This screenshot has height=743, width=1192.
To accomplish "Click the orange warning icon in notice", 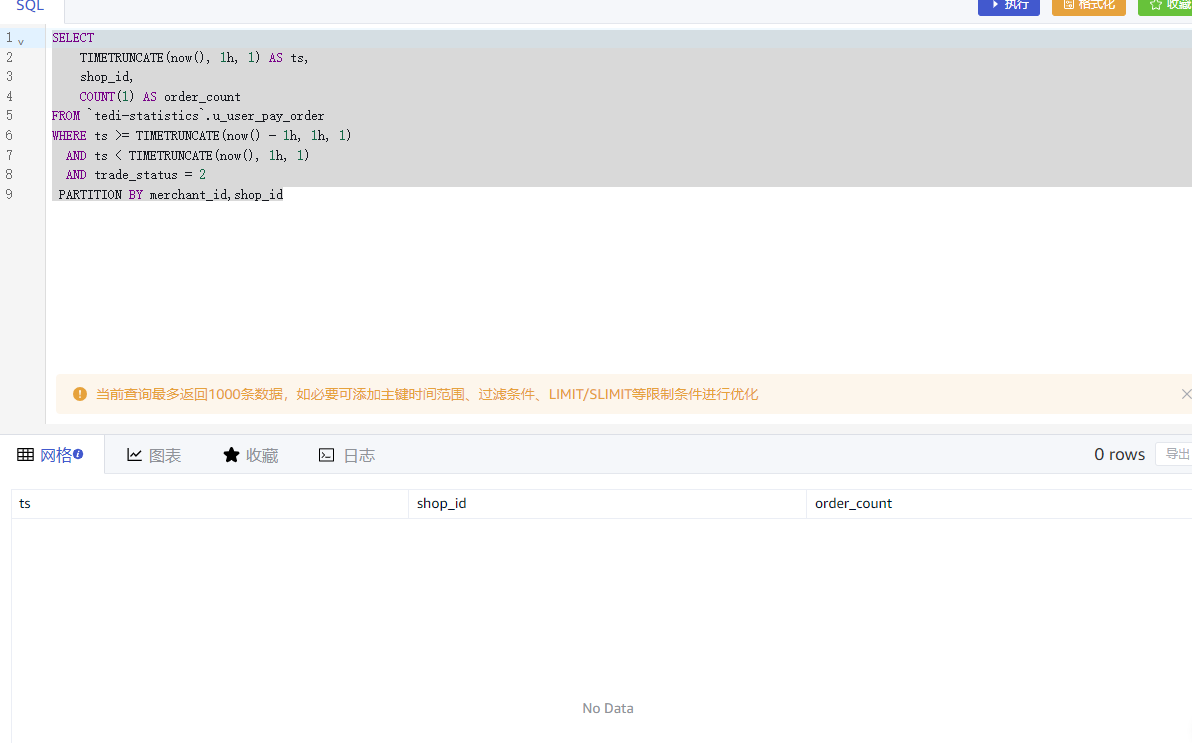I will click(80, 394).
